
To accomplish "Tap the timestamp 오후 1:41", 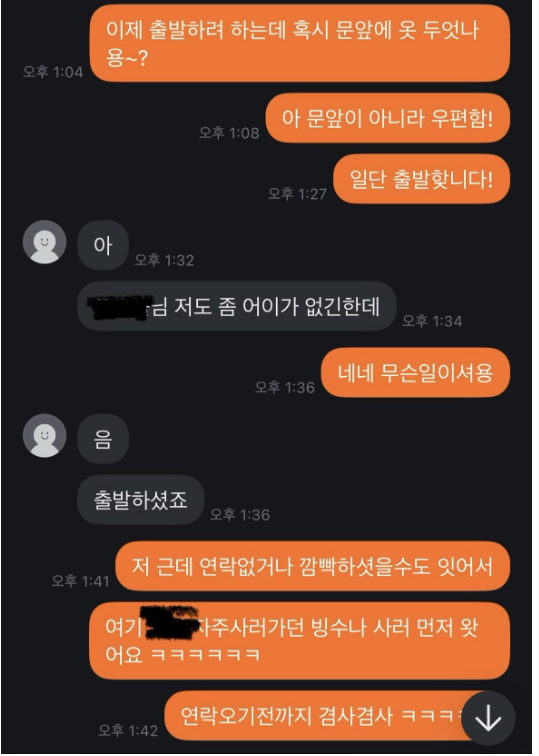I will point(81,581).
